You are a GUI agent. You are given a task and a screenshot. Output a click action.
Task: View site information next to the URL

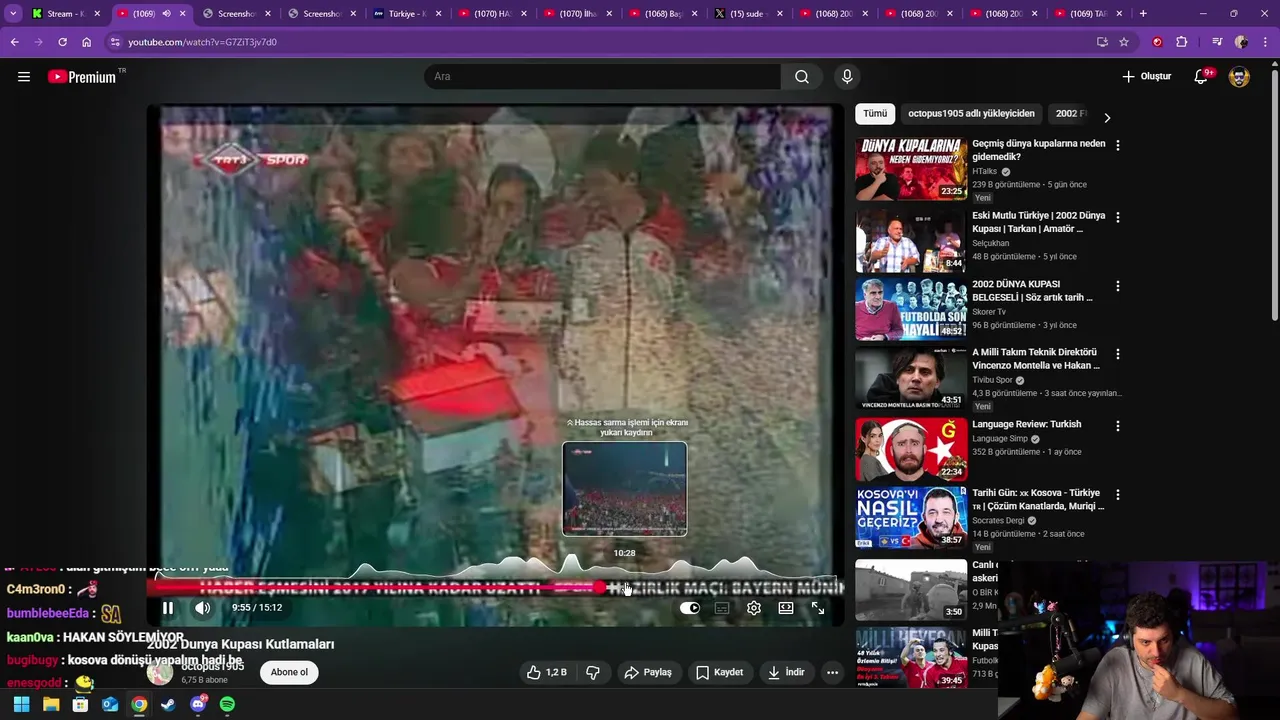115,42
